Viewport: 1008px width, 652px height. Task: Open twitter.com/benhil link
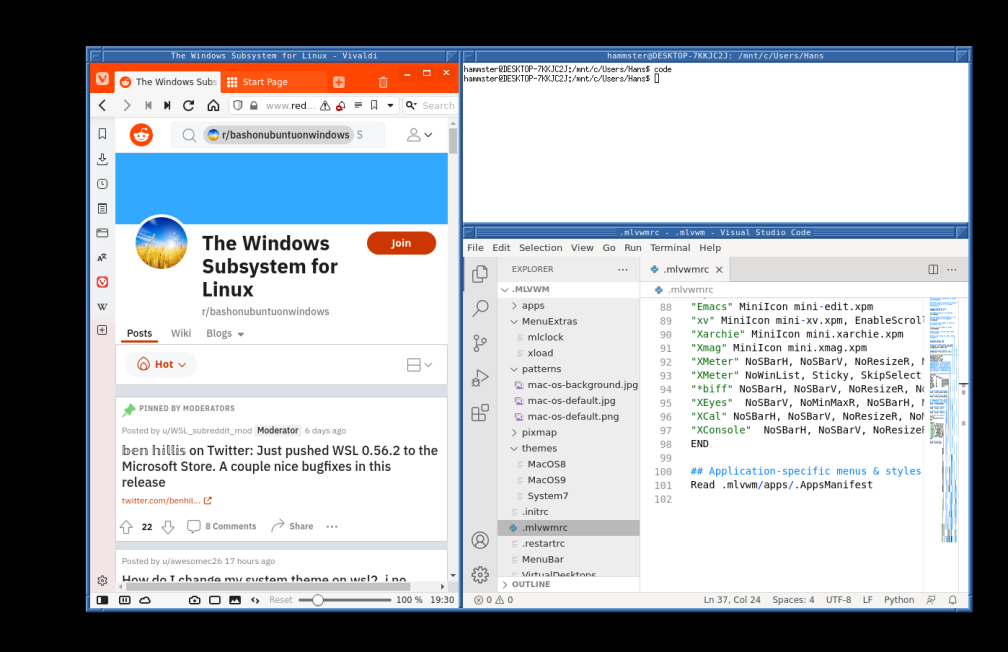click(167, 501)
